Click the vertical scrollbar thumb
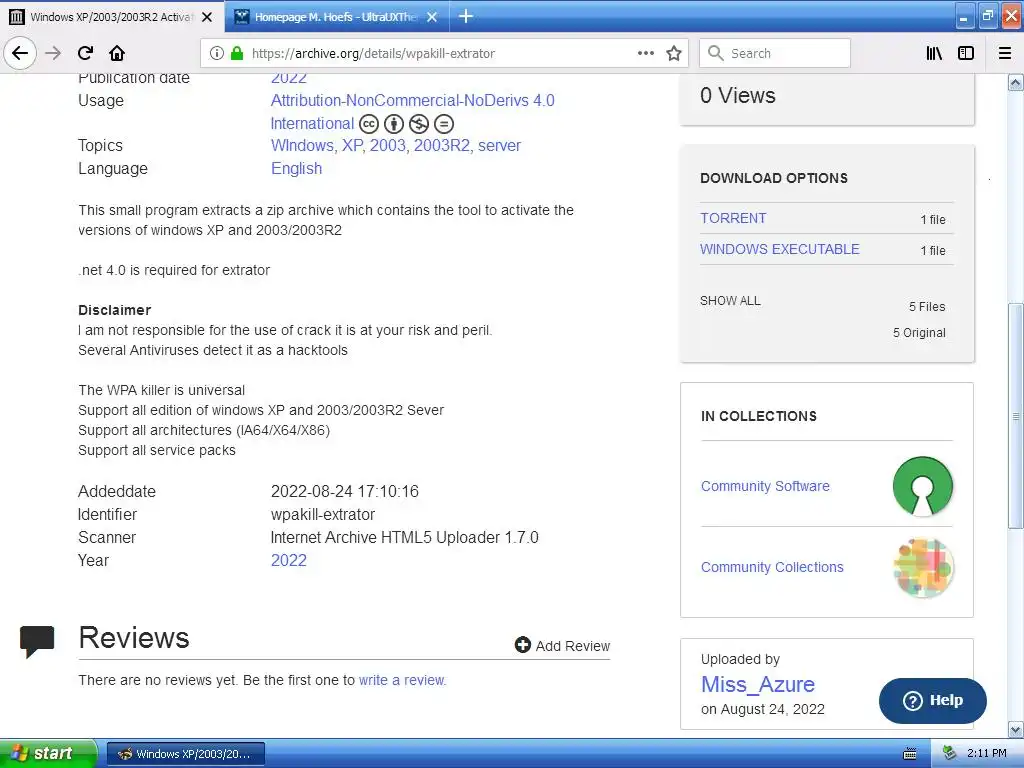This screenshot has width=1024, height=768. [x=1015, y=415]
